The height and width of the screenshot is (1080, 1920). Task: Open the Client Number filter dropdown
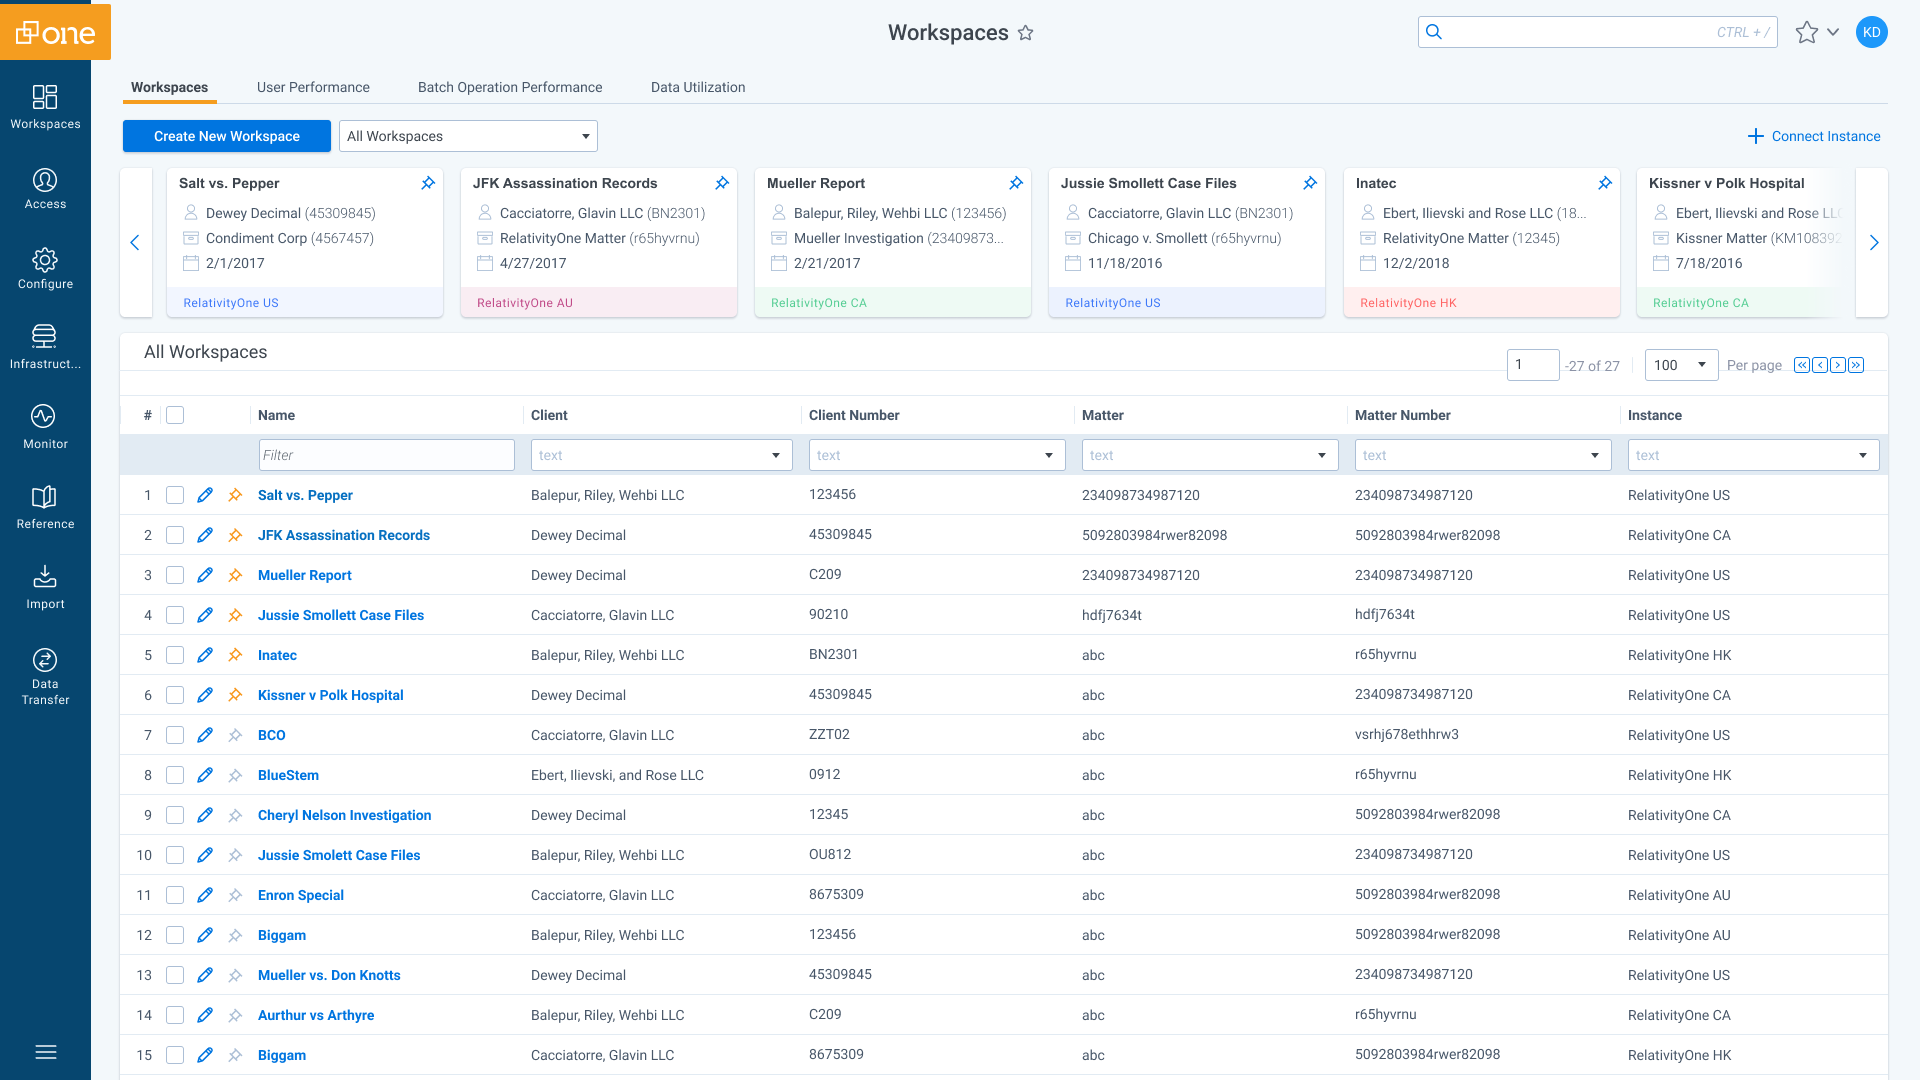tap(937, 455)
